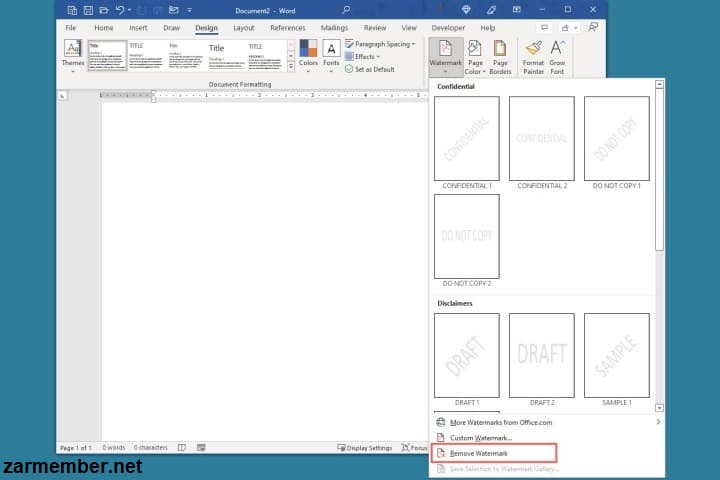Click the Set as Default checkmark button
720x480 pixels.
[370, 69]
